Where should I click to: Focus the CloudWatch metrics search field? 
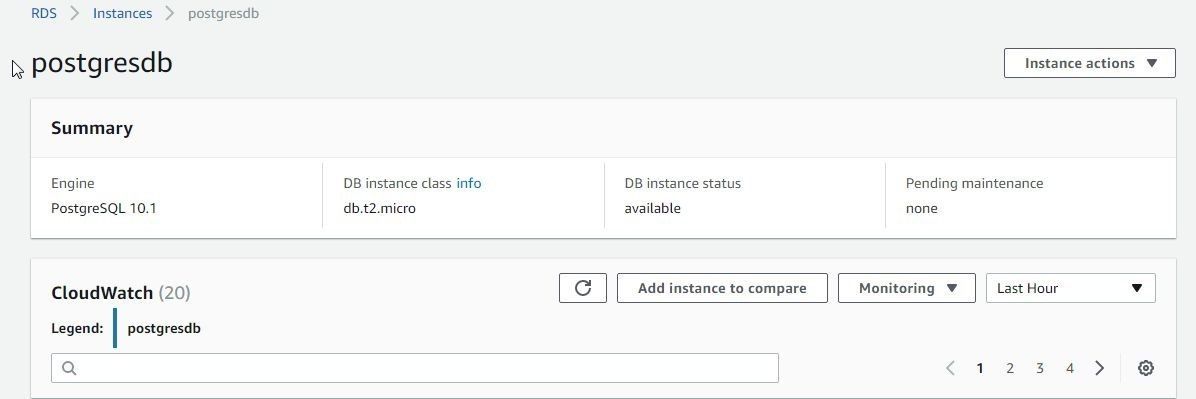coord(415,368)
